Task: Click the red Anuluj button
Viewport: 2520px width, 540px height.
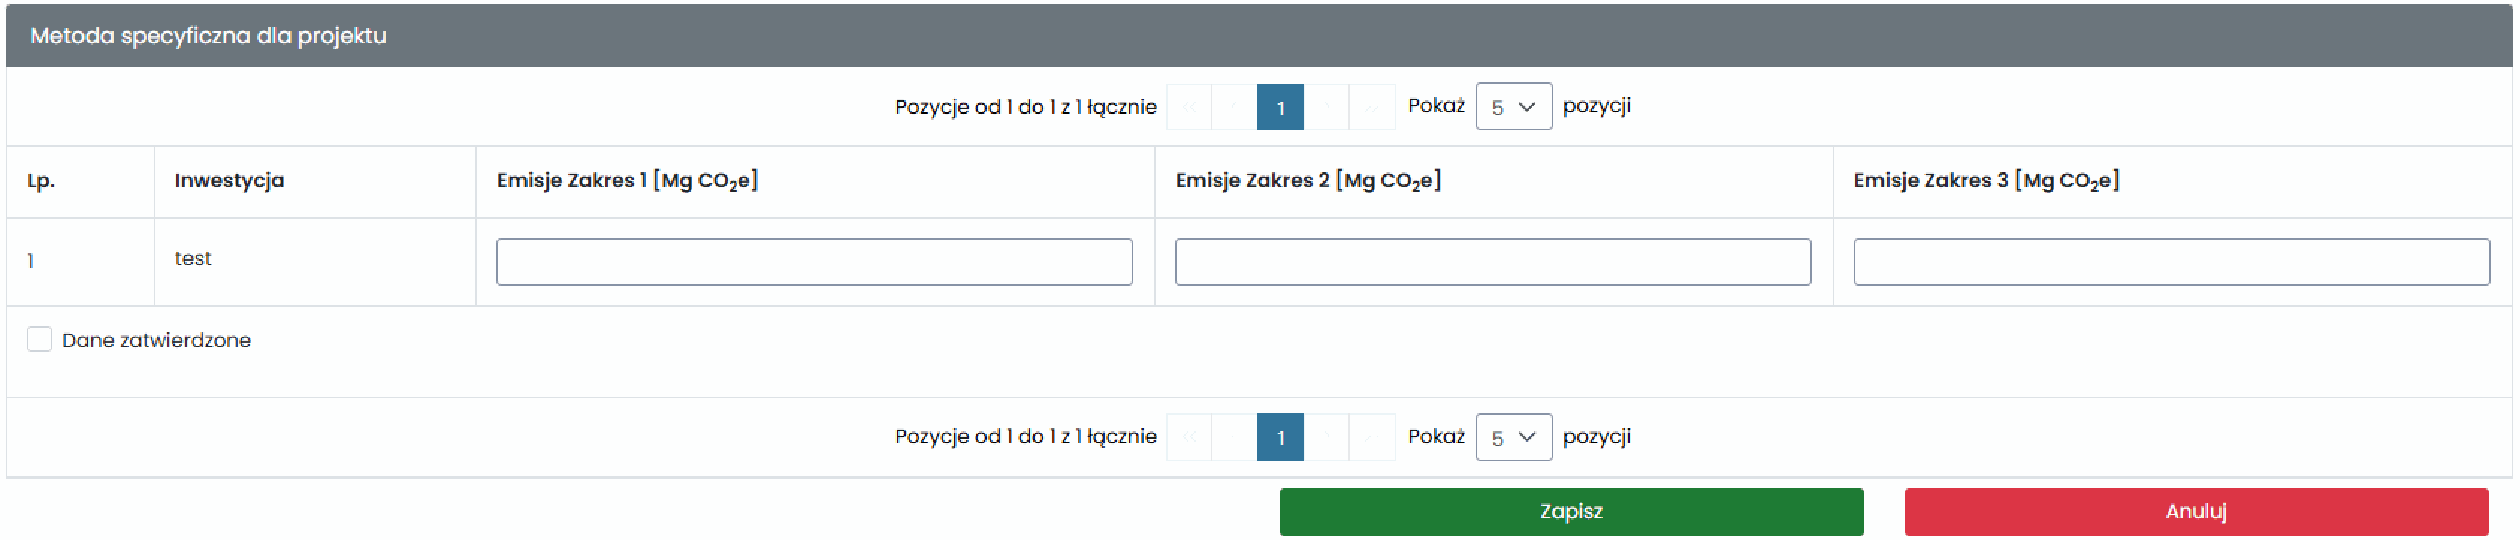Action: pos(2196,512)
